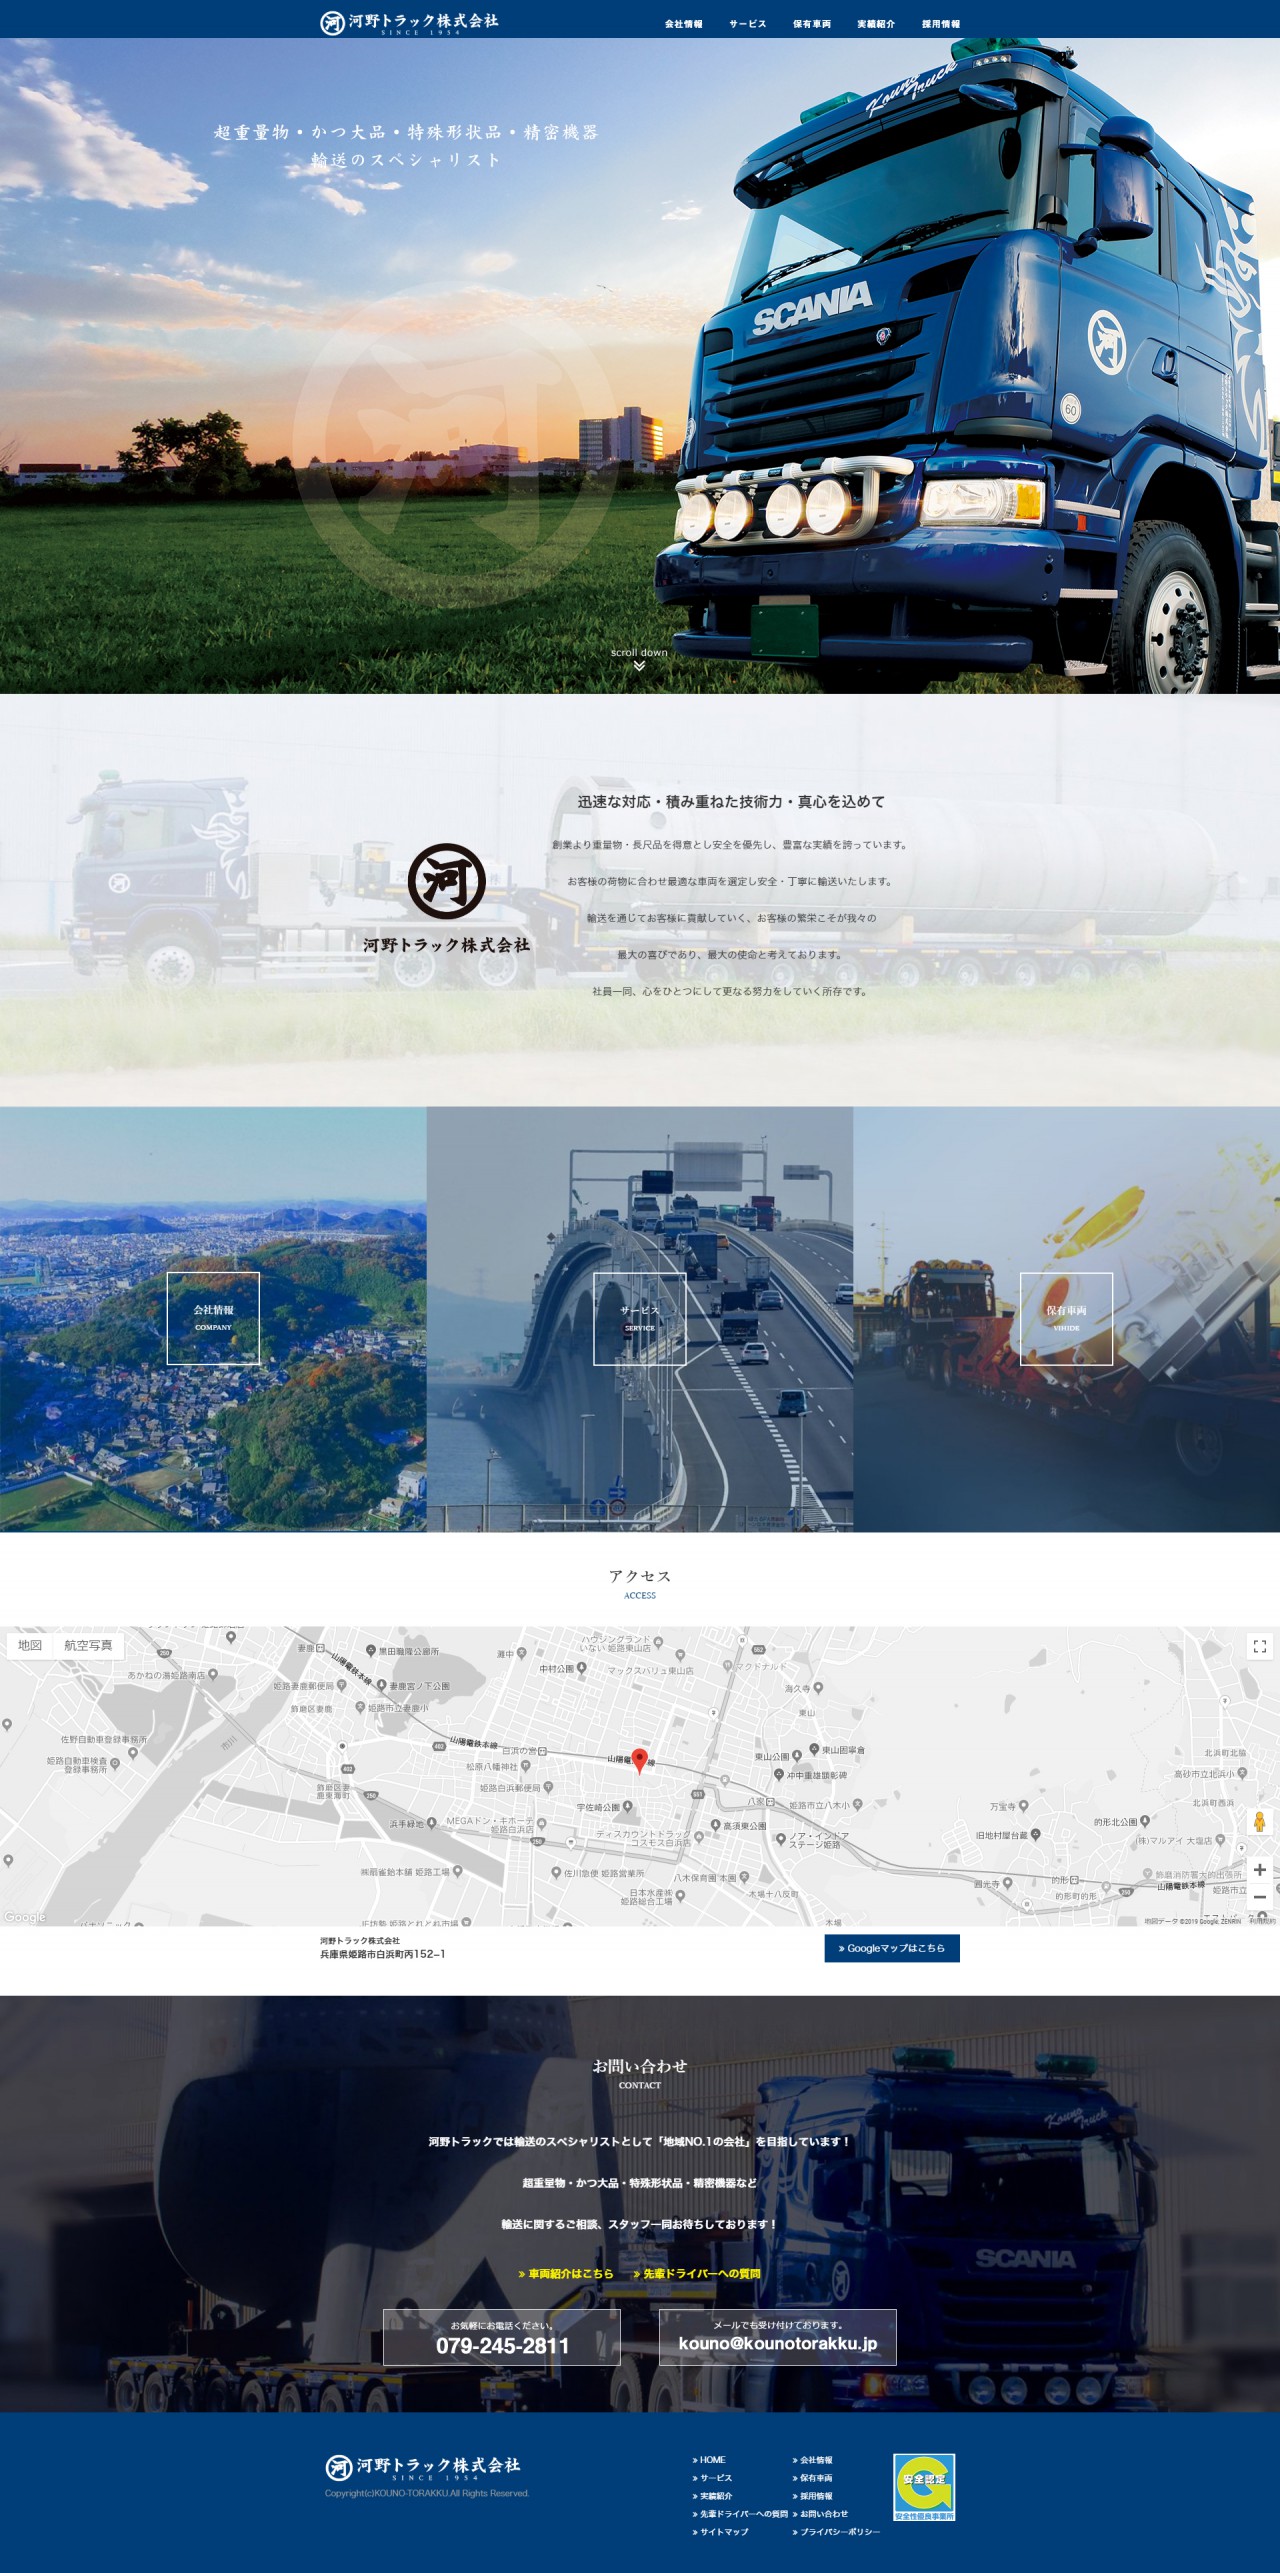Switch the map to 地図 view
Viewport: 1280px width, 2573px height.
pos(30,1645)
